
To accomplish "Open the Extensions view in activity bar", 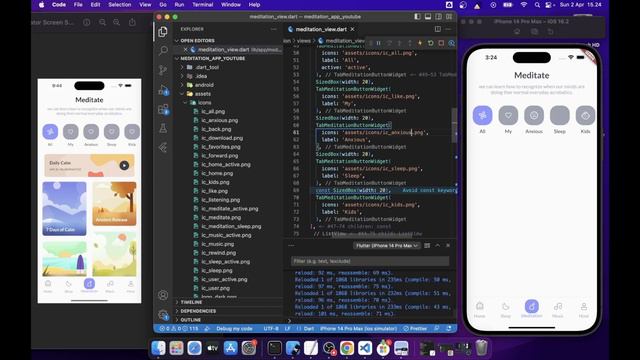I will pos(163,109).
